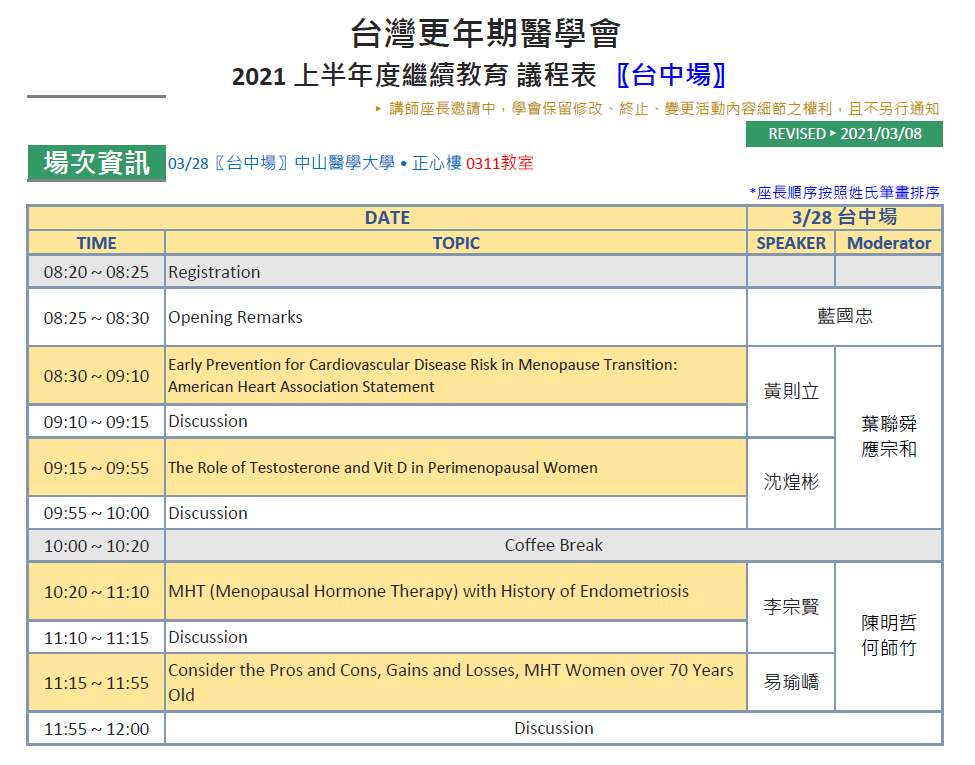Click speaker name 黃則立
Viewport: 975px width, 765px height.
(791, 392)
